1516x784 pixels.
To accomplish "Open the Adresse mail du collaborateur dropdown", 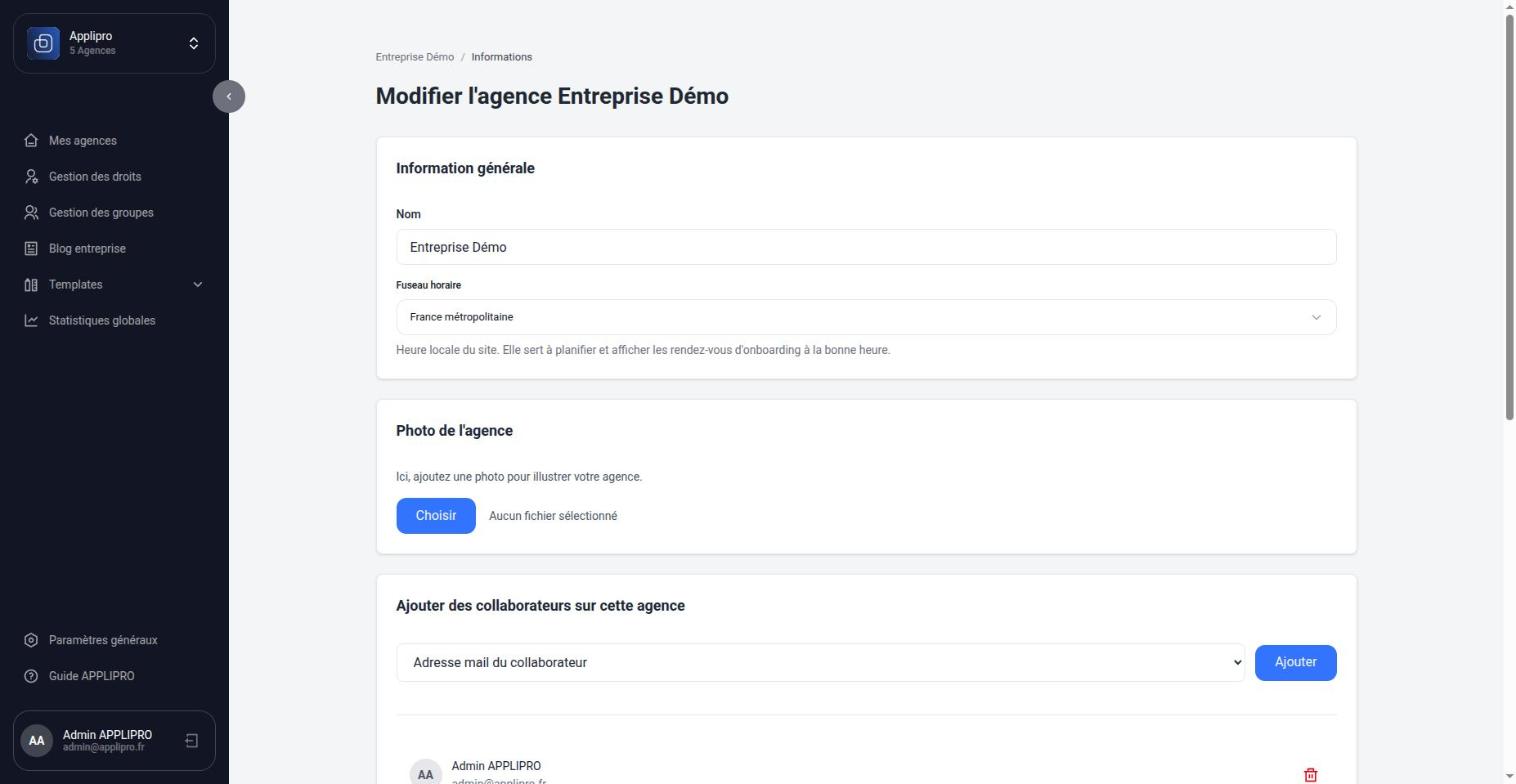I will point(820,663).
